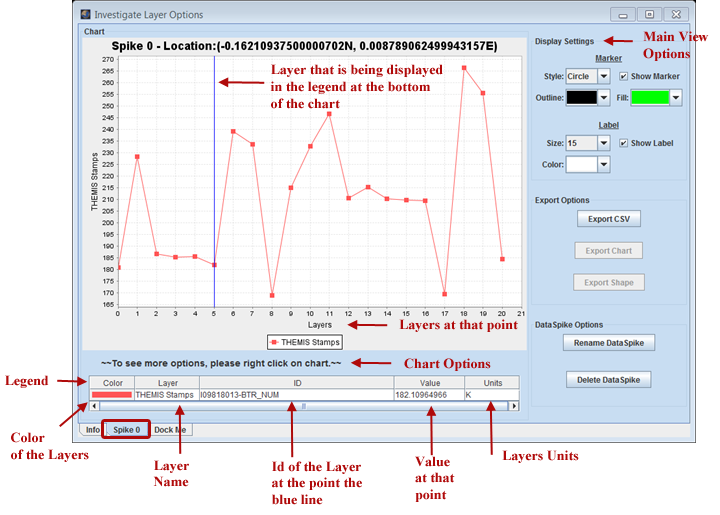Select the Spike 0 tab
The image size is (720, 515).
pyautogui.click(x=126, y=429)
